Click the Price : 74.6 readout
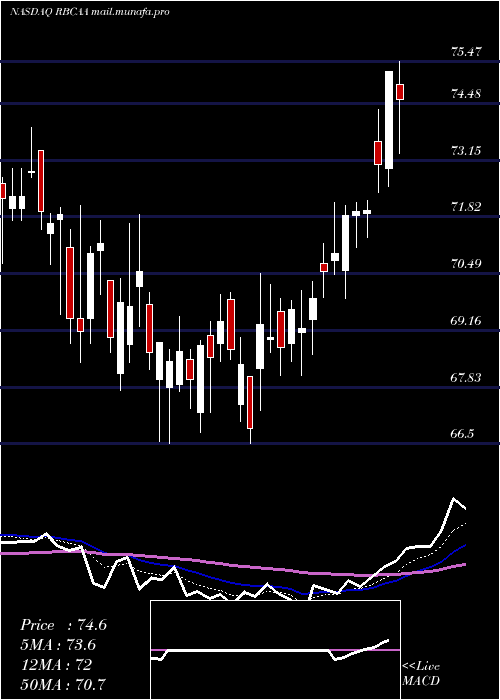This screenshot has height=700, width=500. [63, 625]
